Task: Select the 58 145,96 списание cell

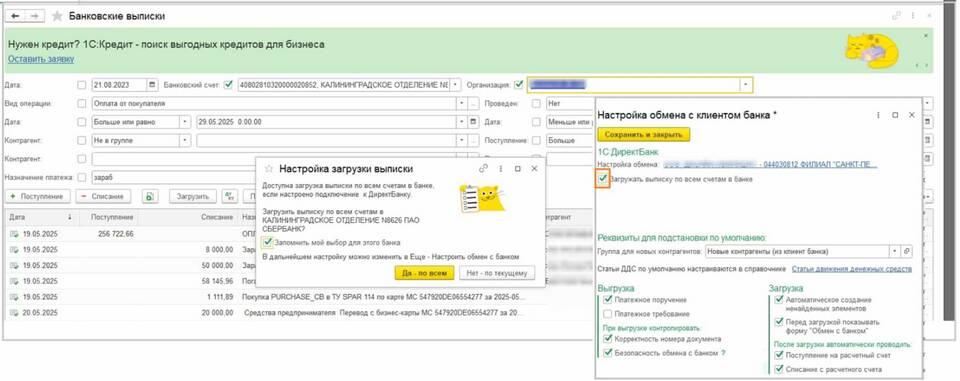Action: pyautogui.click(x=188, y=281)
